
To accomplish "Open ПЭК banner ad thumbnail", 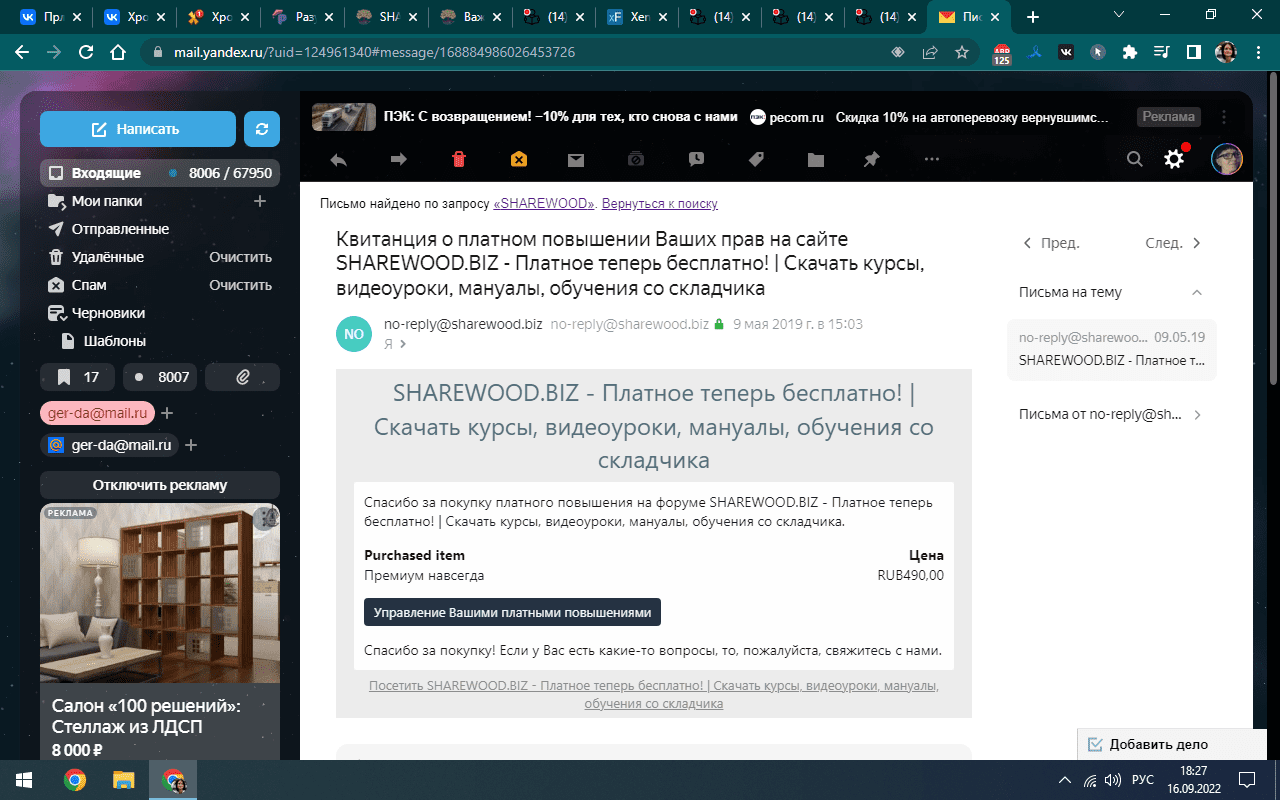I will 344,117.
